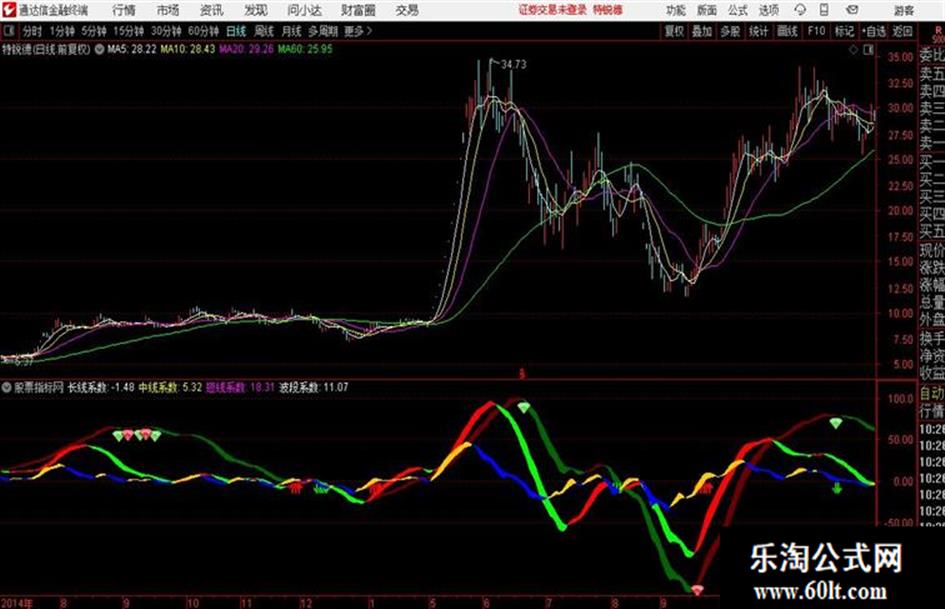Switch to the 分时 period tab
This screenshot has height=609, width=945.
[x=33, y=31]
